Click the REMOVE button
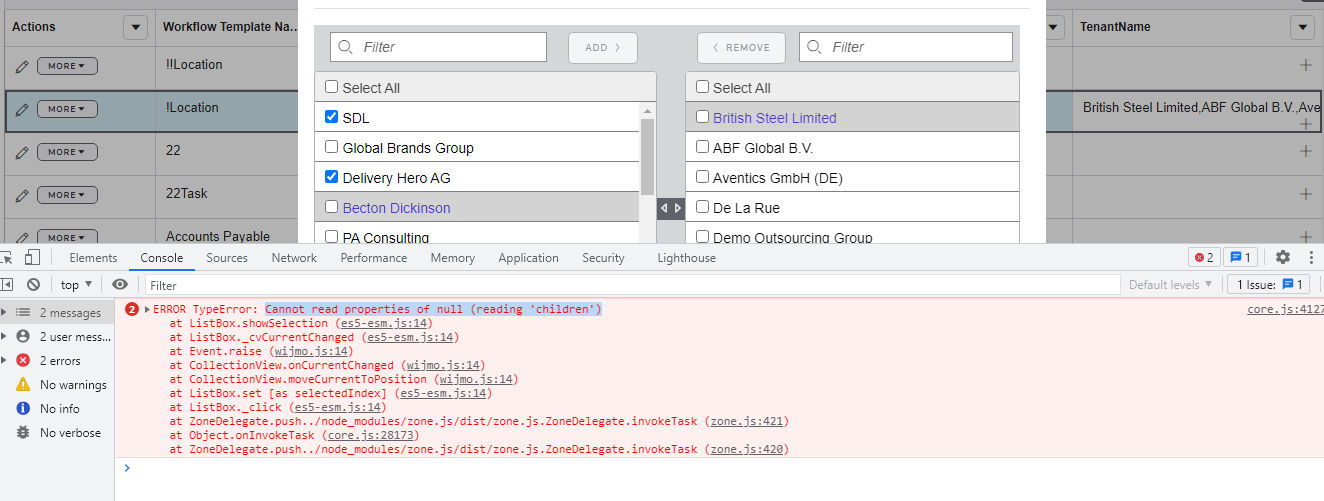Viewport: 1324px width, 501px height. [x=741, y=47]
